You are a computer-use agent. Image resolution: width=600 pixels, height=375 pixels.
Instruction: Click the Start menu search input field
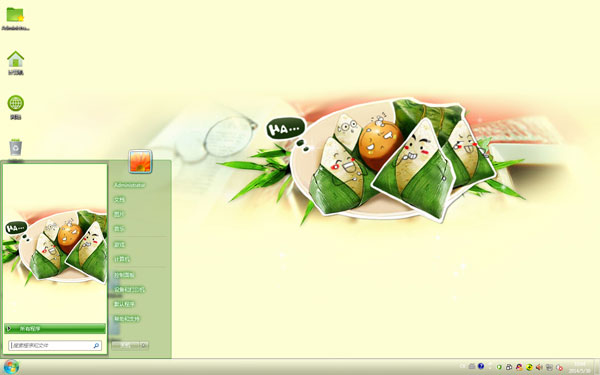tap(55, 346)
